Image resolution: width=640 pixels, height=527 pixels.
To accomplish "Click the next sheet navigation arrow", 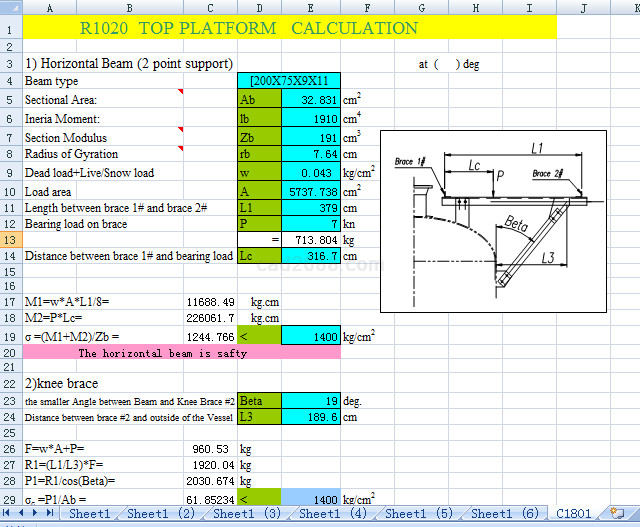I will click(x=36, y=513).
